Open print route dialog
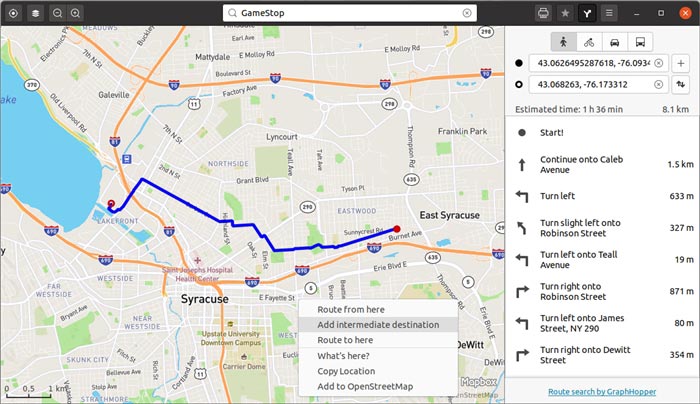The image size is (700, 404). click(543, 13)
